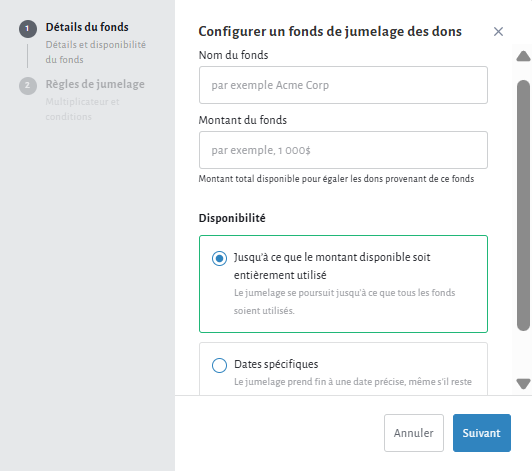Click the 'Dates spécifiques' option card
Image resolution: width=532 pixels, height=471 pixels.
(x=343, y=369)
